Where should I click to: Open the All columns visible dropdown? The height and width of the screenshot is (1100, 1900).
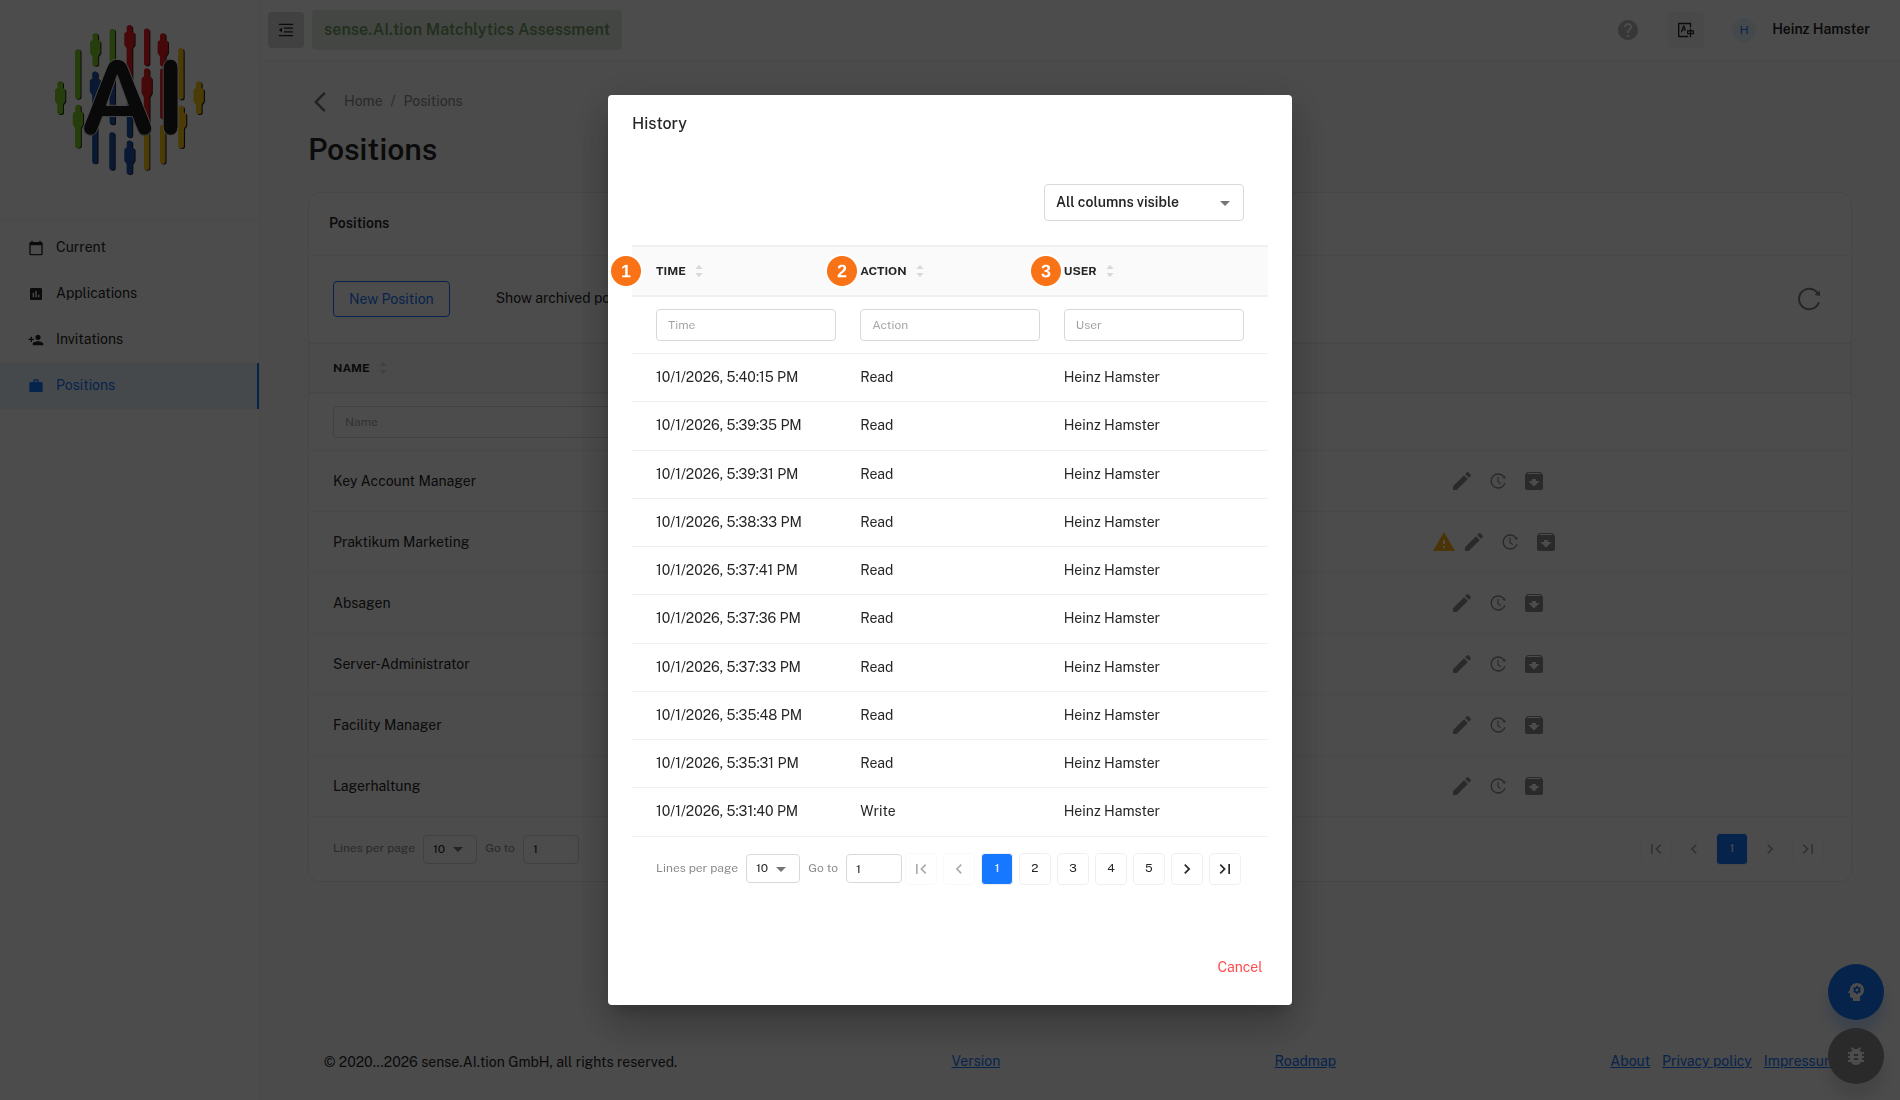point(1144,202)
